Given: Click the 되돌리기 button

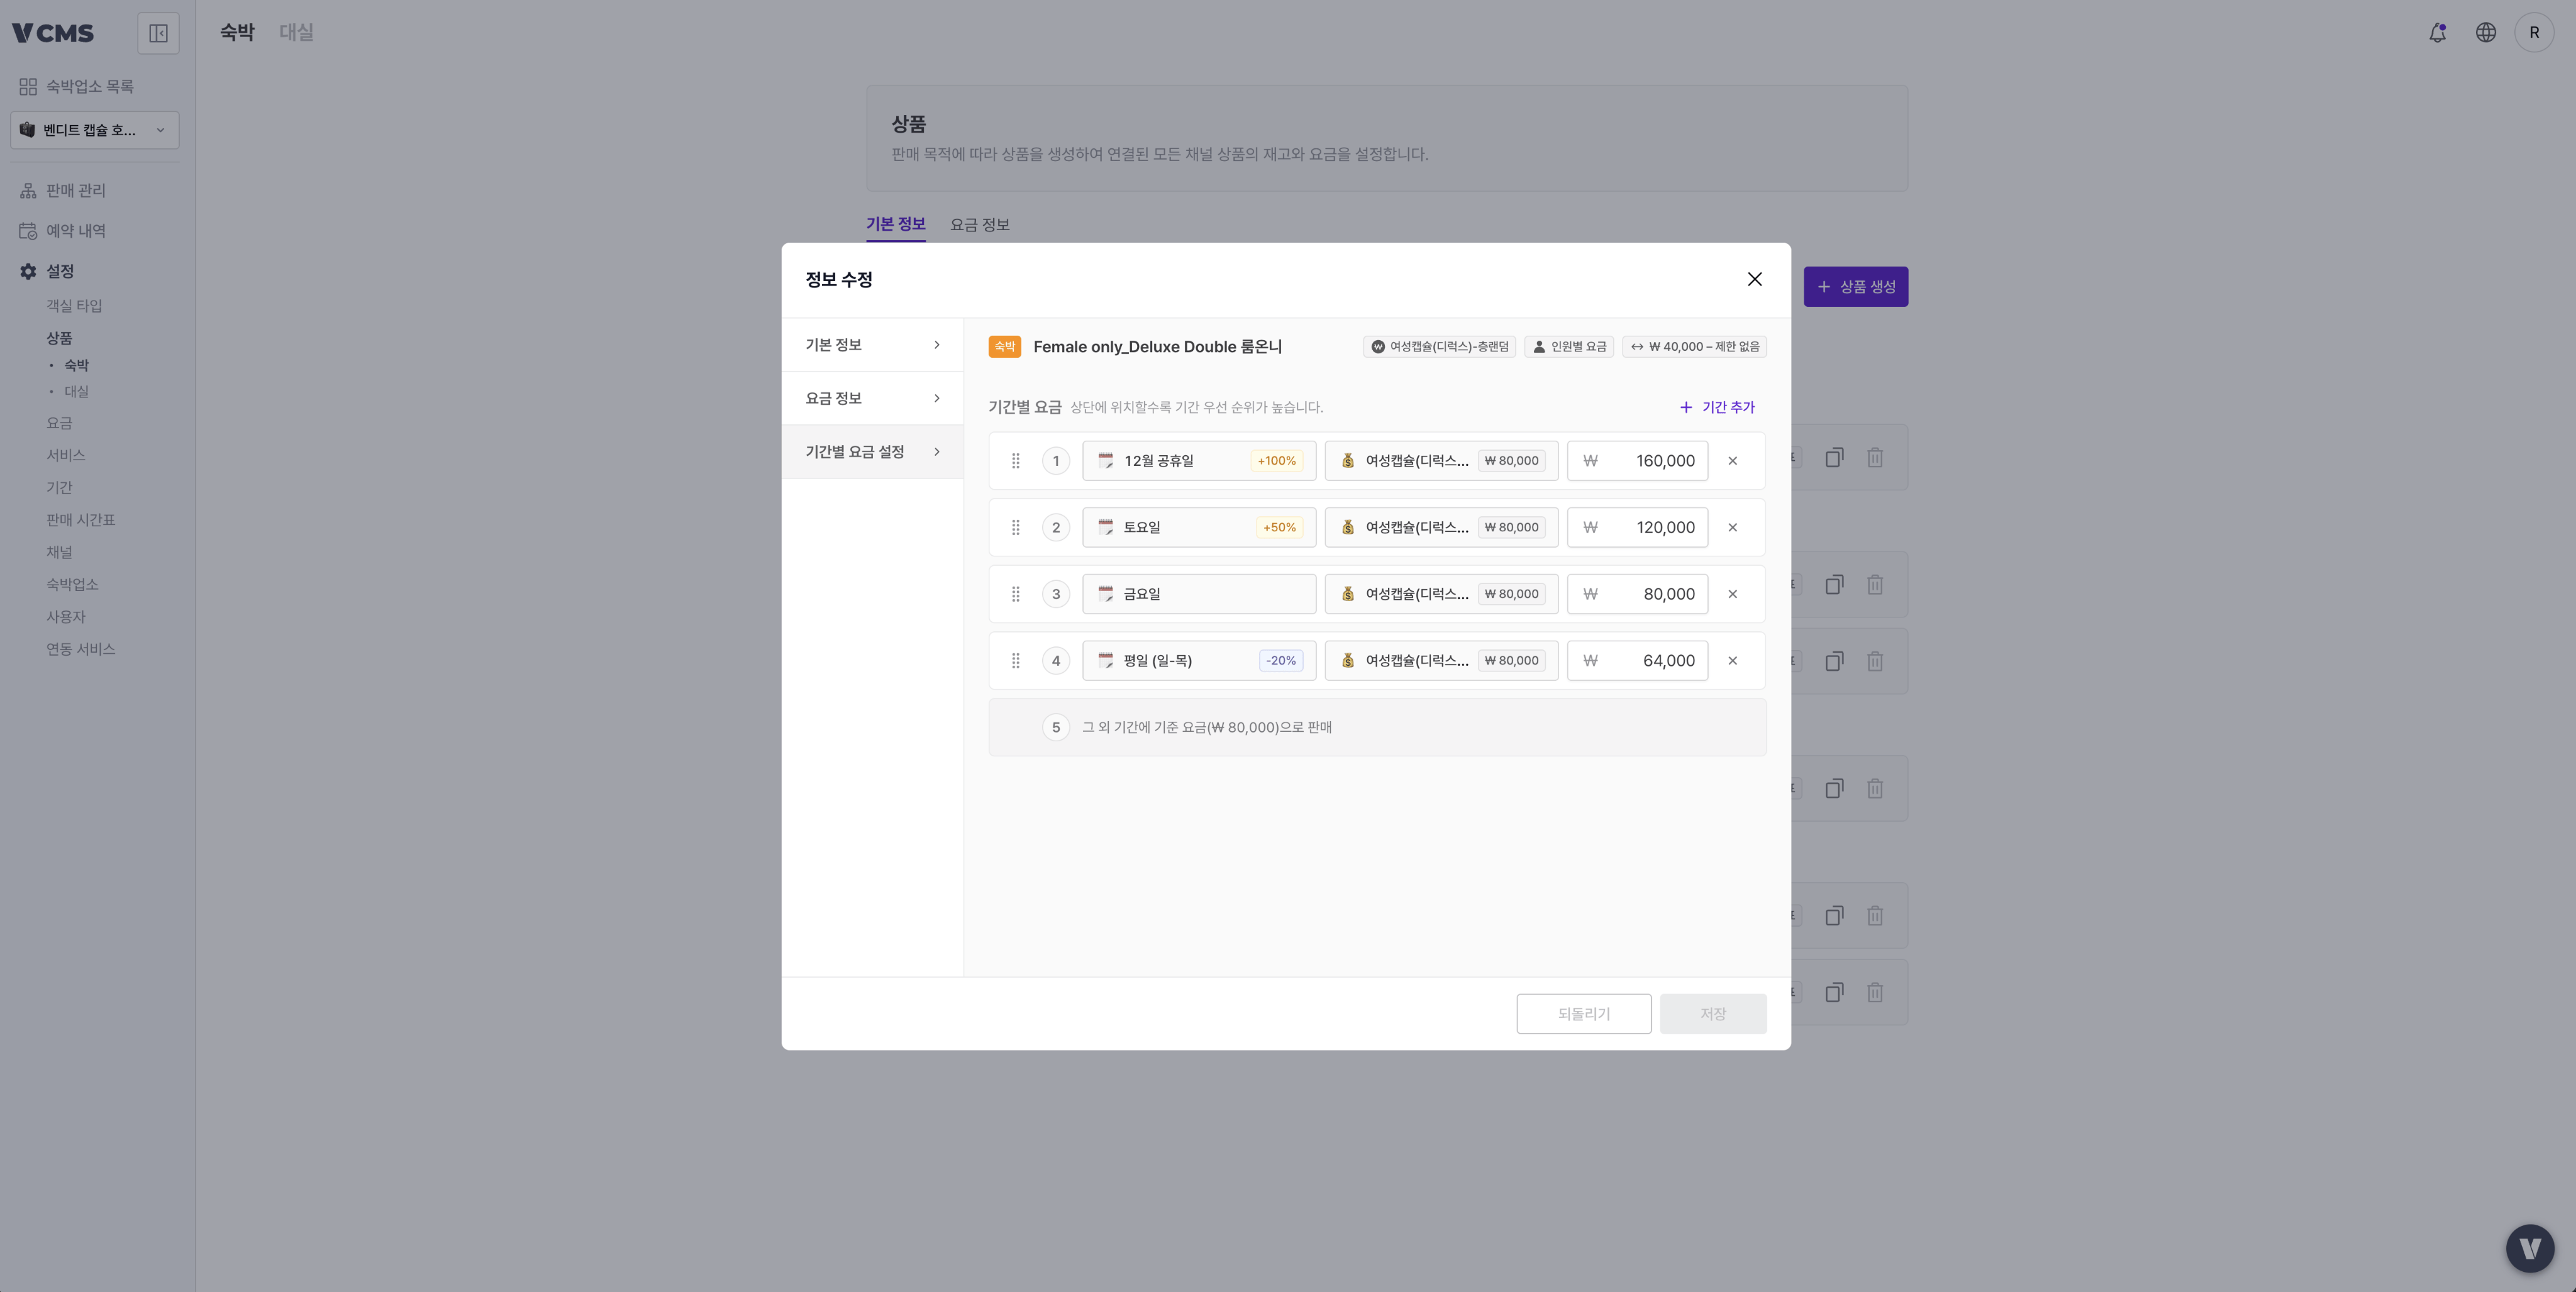Looking at the screenshot, I should coord(1583,1014).
